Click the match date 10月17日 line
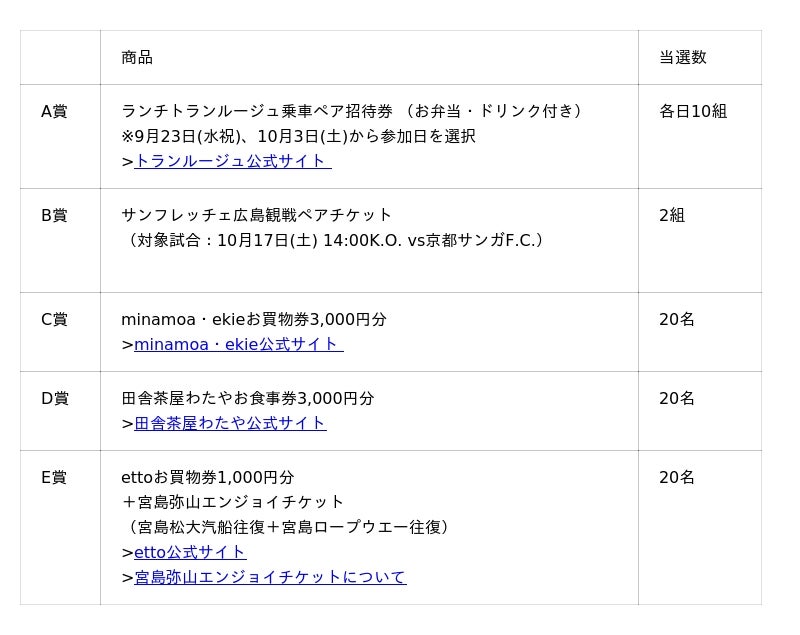This screenshot has width=800, height=635. pyautogui.click(x=334, y=240)
